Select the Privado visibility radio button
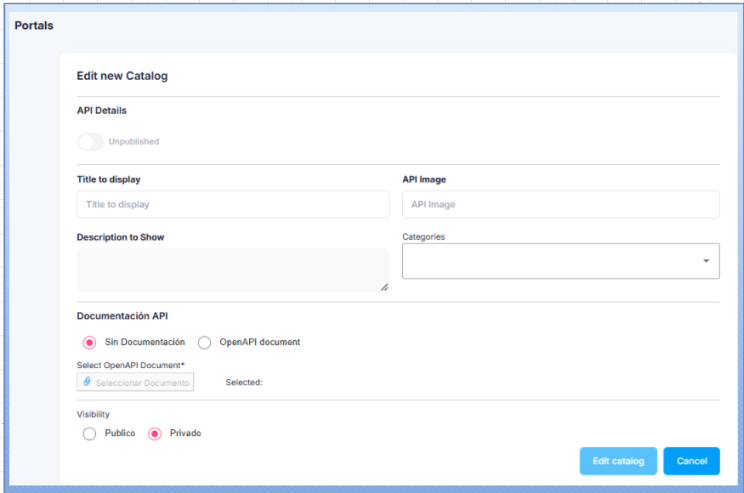 (155, 433)
